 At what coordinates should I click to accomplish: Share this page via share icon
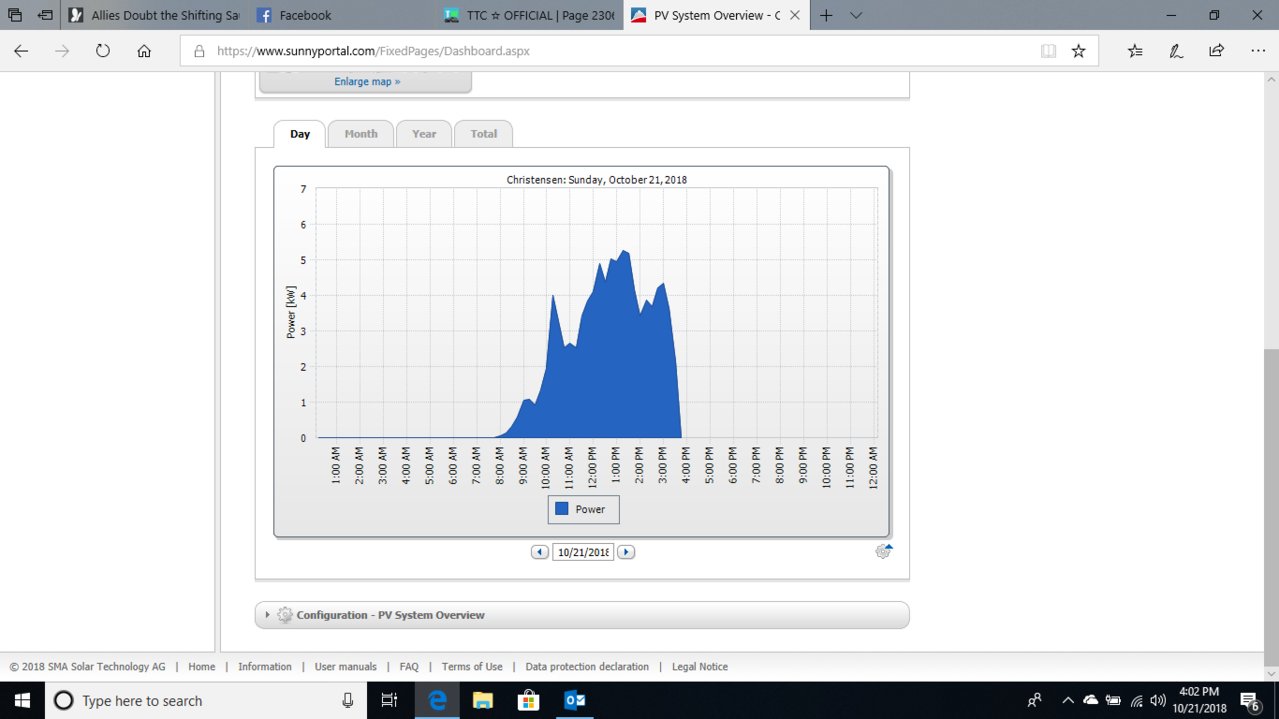[x=1216, y=51]
